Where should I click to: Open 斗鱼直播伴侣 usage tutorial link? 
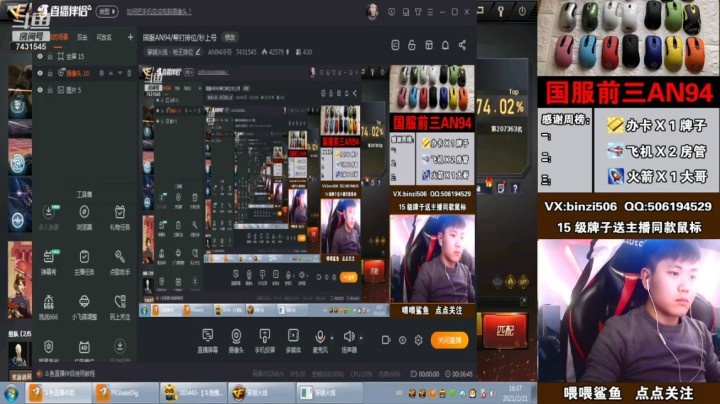click(69, 374)
